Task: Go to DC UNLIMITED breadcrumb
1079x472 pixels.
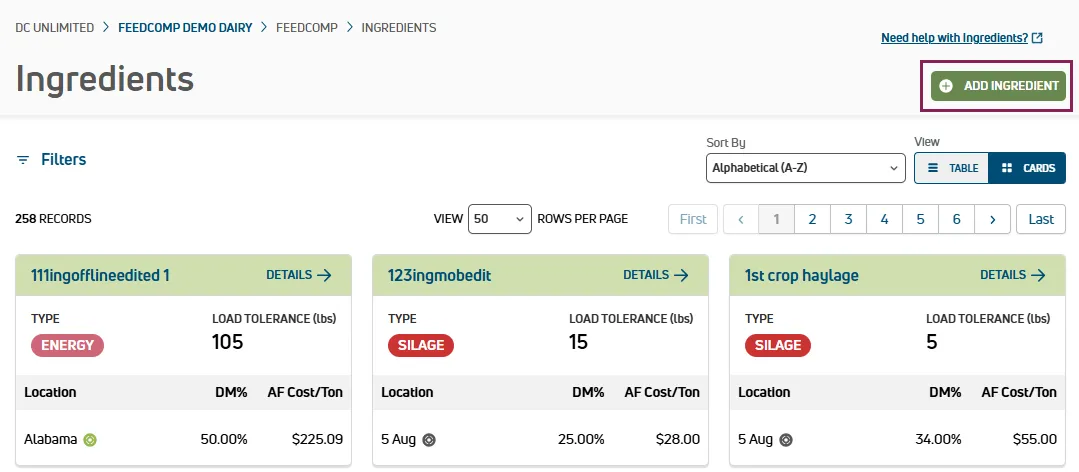Action: (54, 28)
